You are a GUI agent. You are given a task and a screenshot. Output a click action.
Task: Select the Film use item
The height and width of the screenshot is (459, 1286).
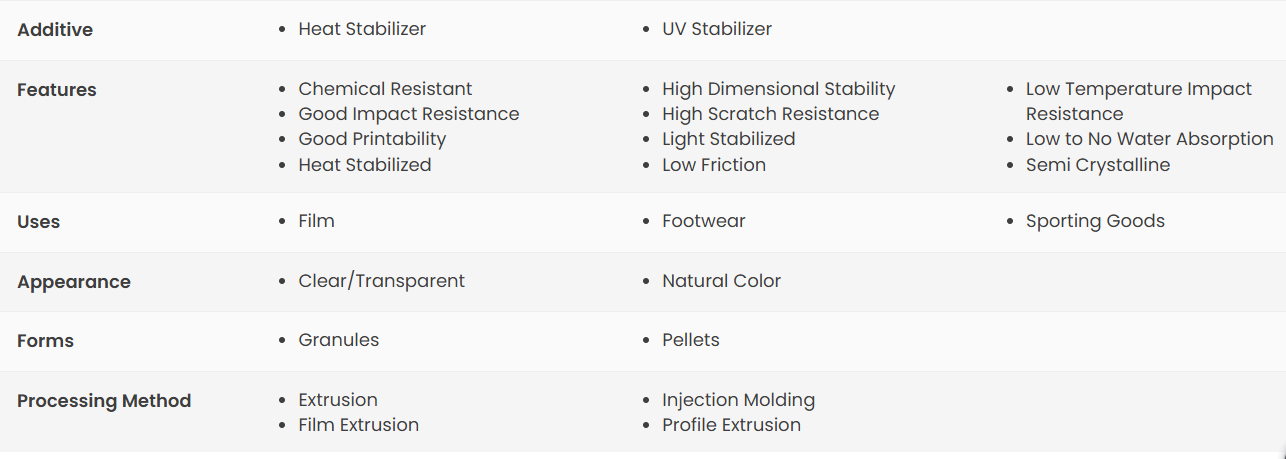pyautogui.click(x=316, y=221)
